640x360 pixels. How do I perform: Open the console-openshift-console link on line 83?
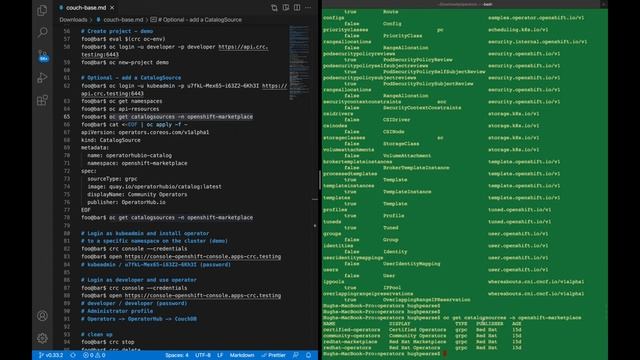click(203, 257)
